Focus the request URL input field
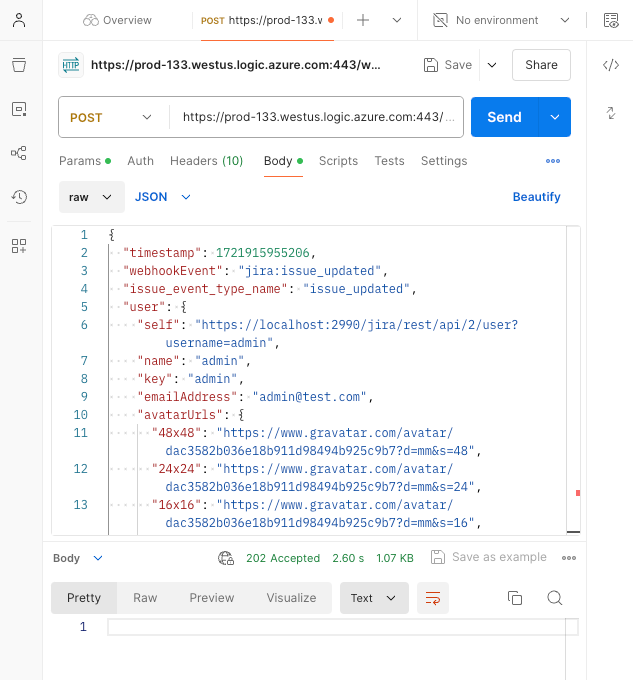The height and width of the screenshot is (680, 633). [x=318, y=117]
